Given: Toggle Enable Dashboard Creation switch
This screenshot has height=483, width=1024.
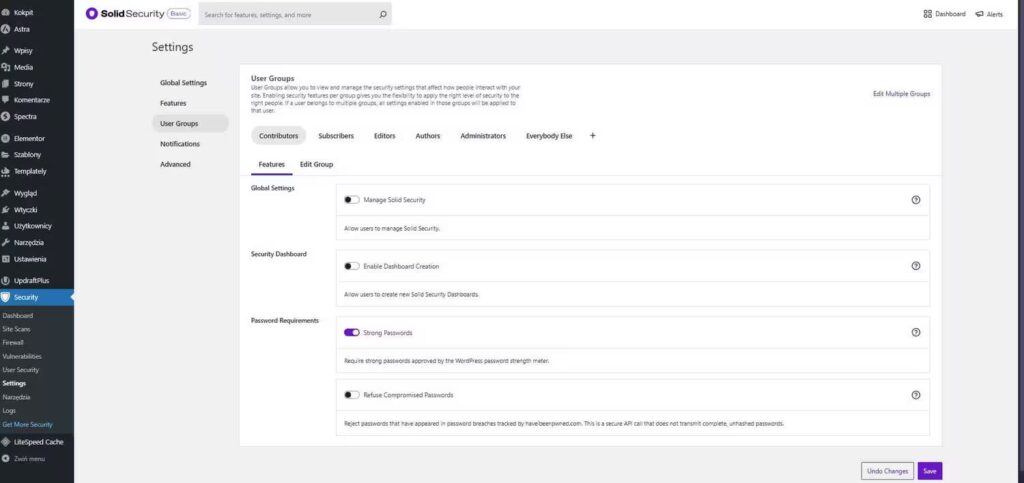Looking at the screenshot, I should [351, 266].
